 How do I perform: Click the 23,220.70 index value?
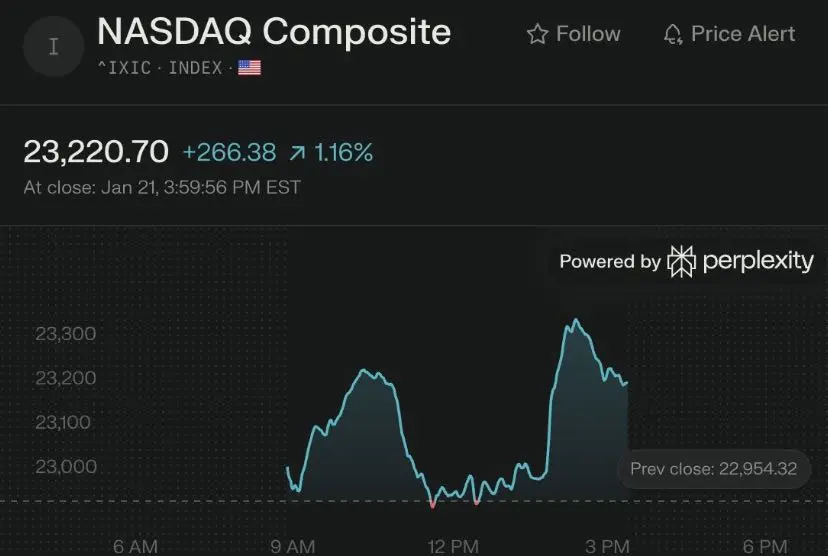coord(96,152)
